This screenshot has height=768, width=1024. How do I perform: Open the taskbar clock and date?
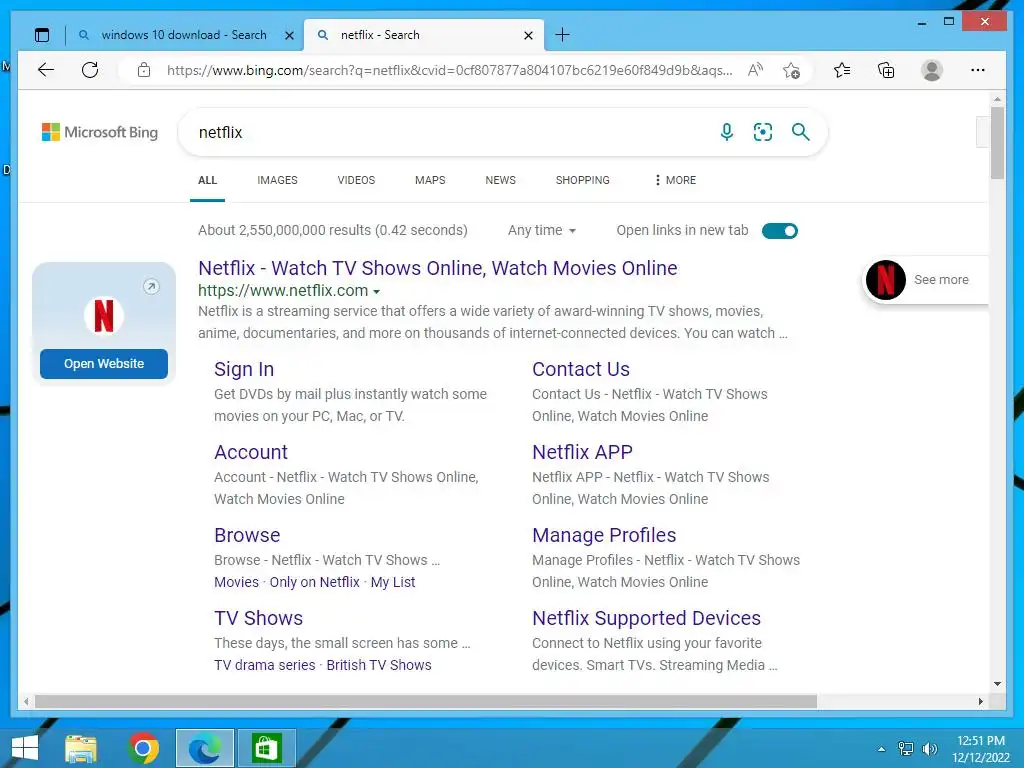click(981, 749)
